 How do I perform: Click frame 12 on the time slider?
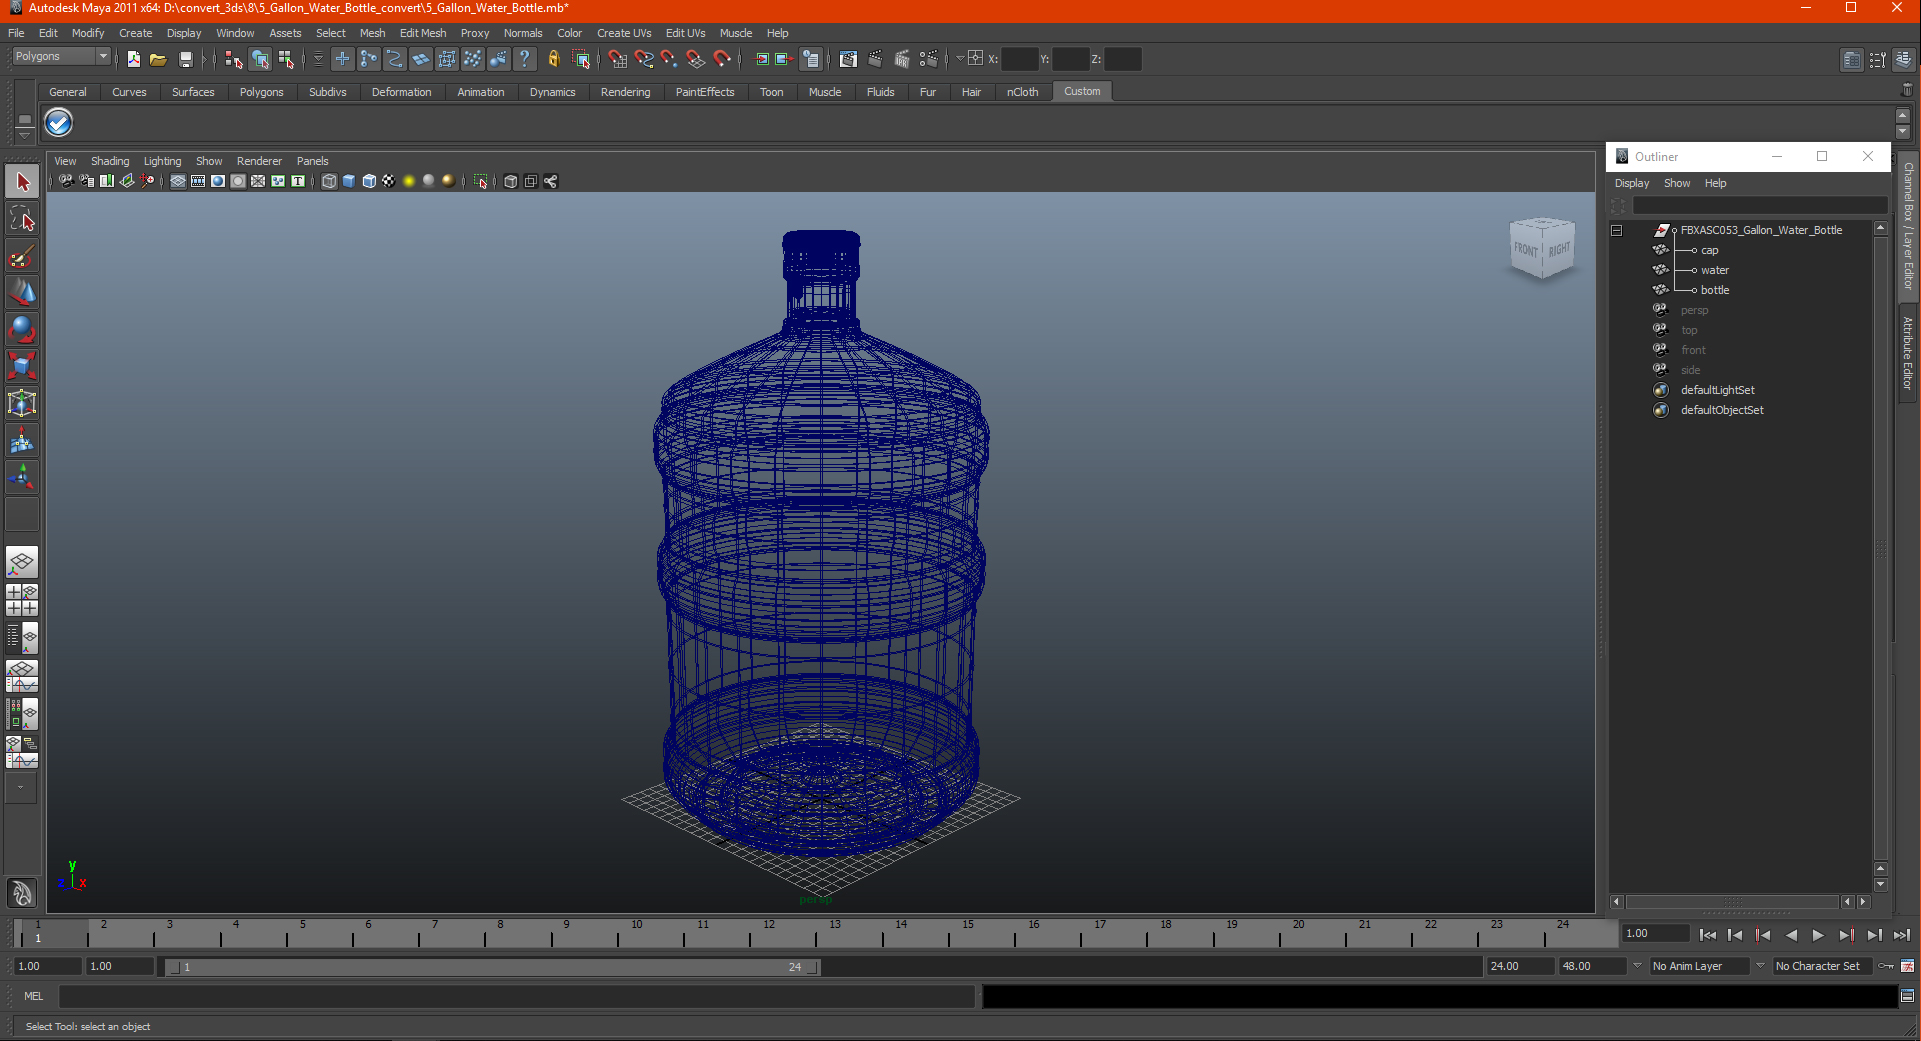point(769,932)
